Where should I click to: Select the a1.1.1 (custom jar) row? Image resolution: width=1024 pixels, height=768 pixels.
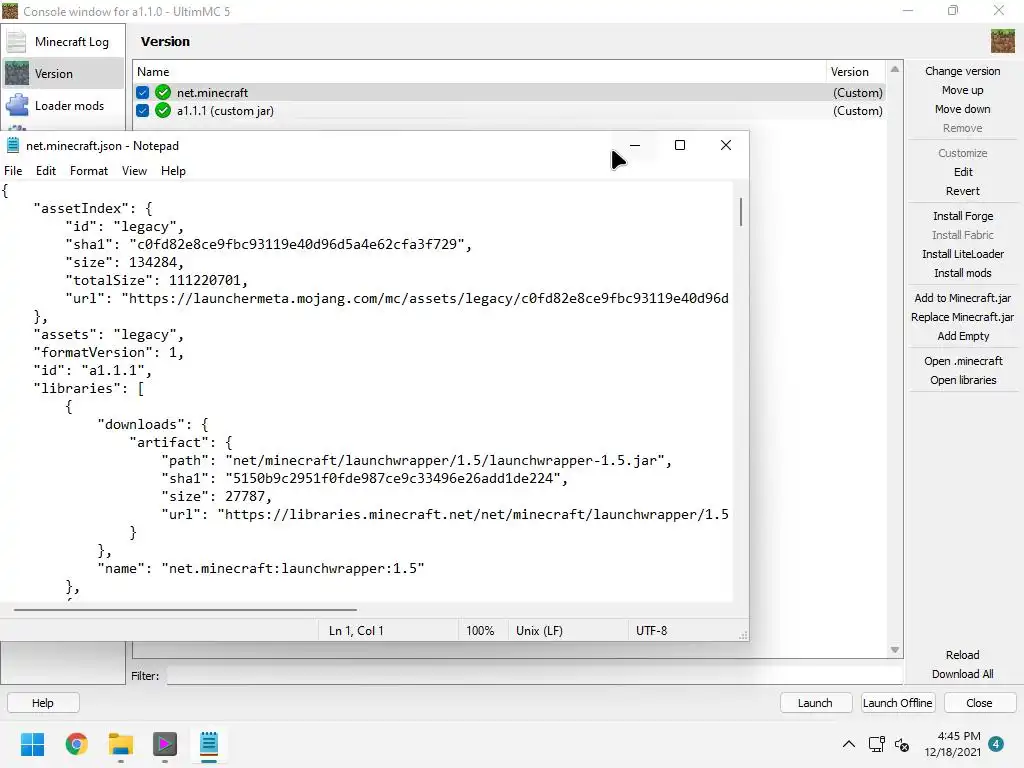point(509,111)
